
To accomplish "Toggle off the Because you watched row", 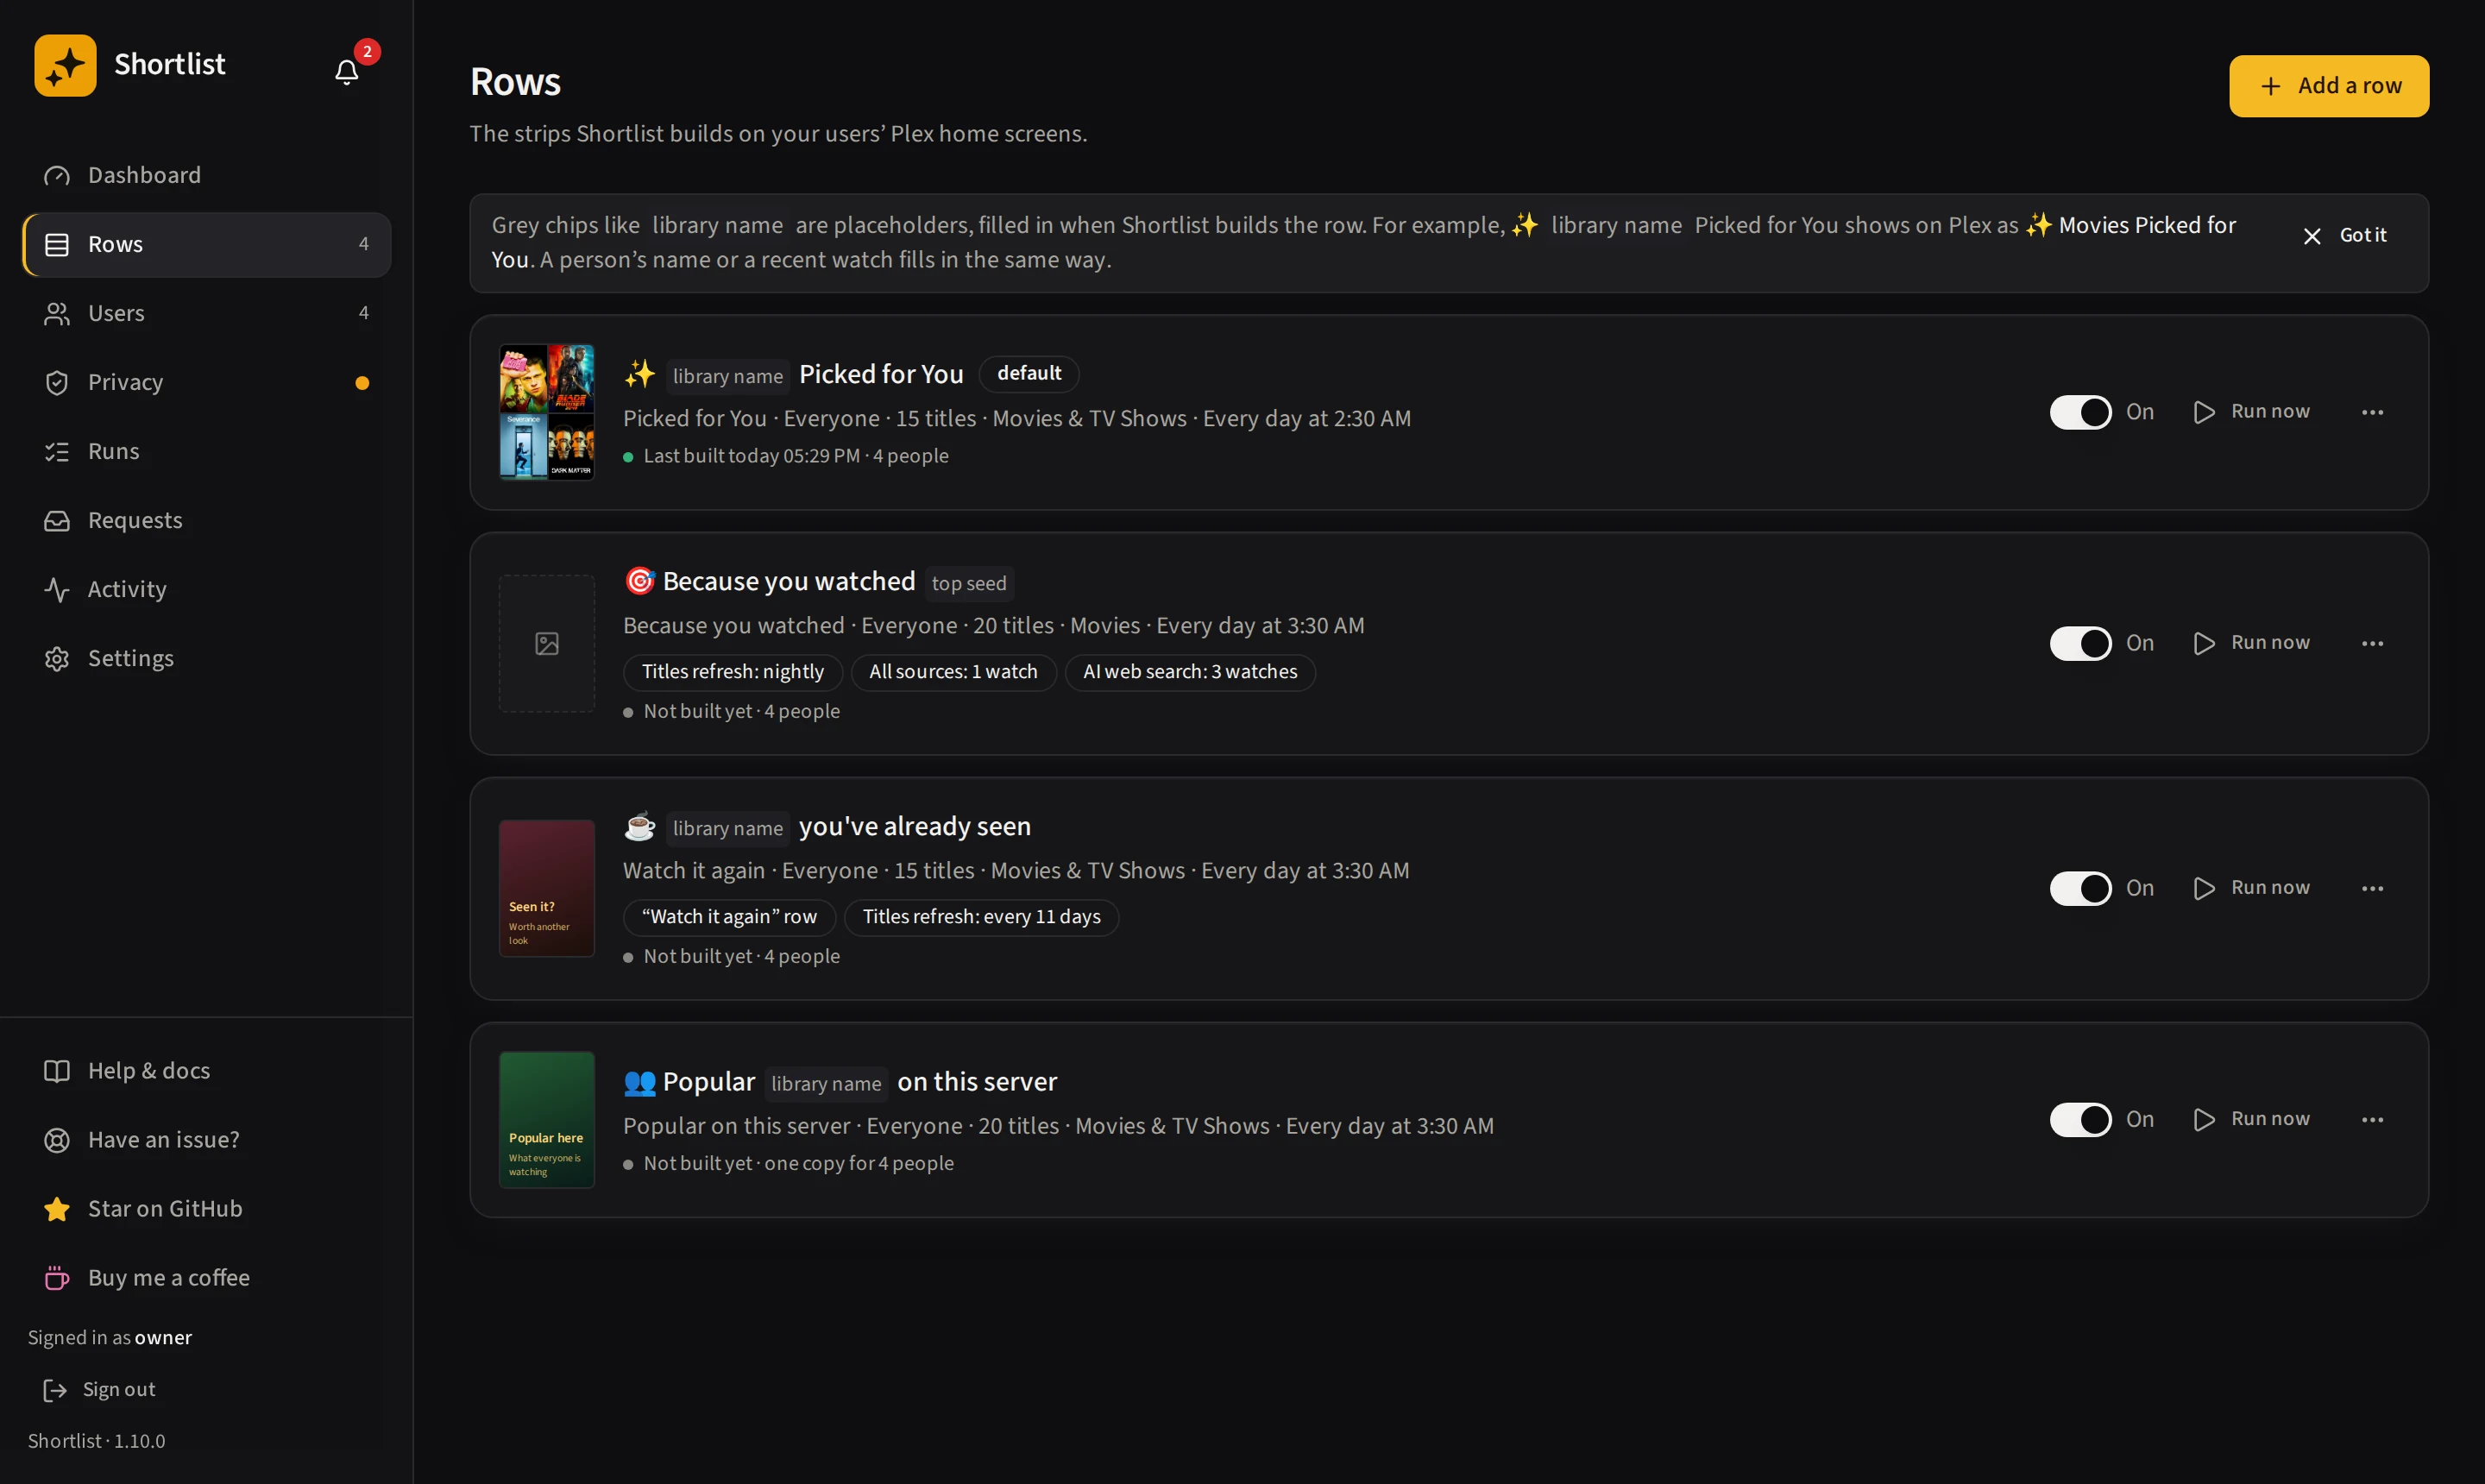I will click(x=2080, y=643).
